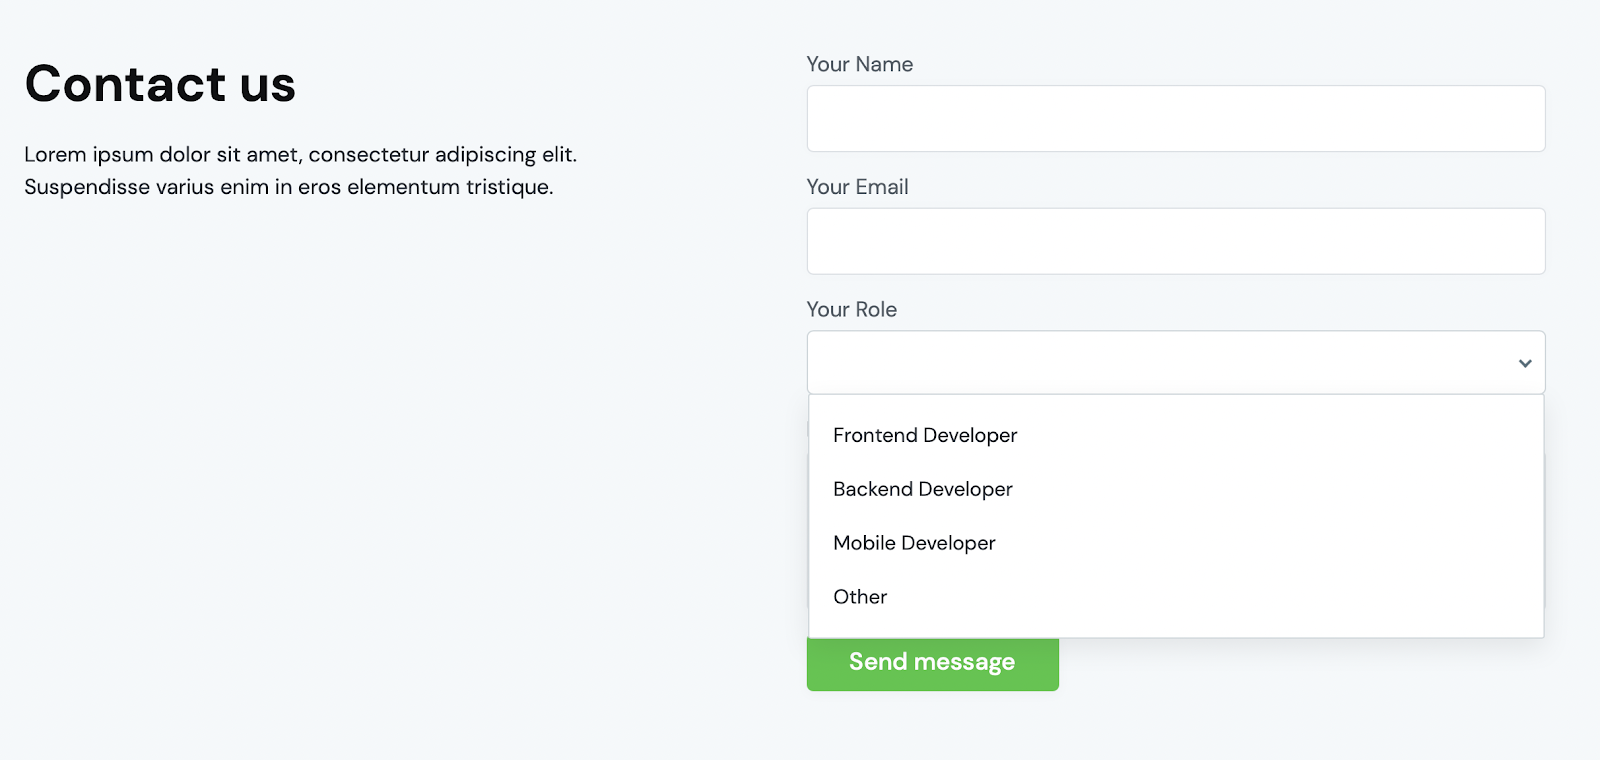Click the dropdown arrow beside Your Role

[1524, 362]
